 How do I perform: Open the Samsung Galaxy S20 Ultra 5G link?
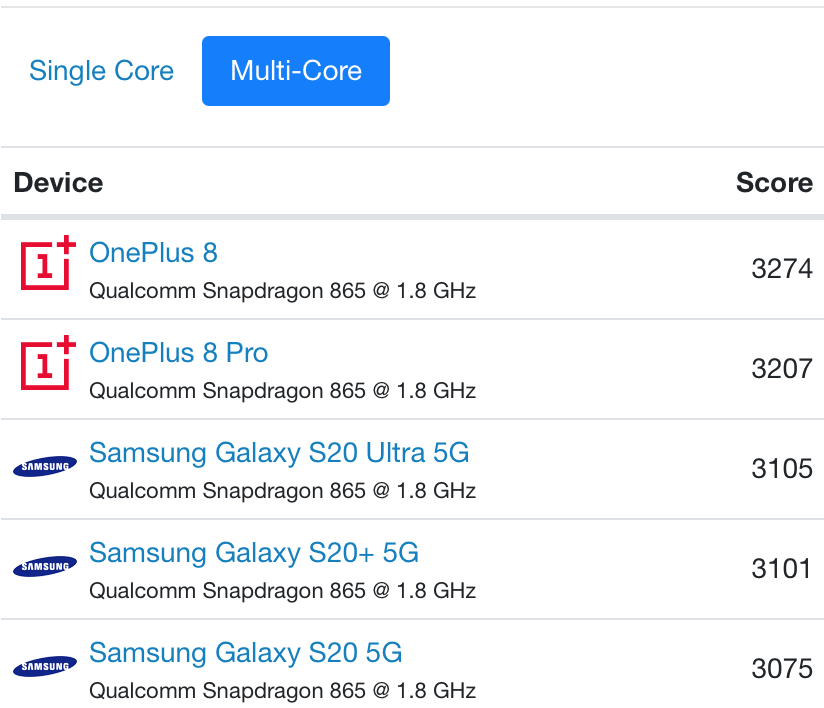[279, 453]
